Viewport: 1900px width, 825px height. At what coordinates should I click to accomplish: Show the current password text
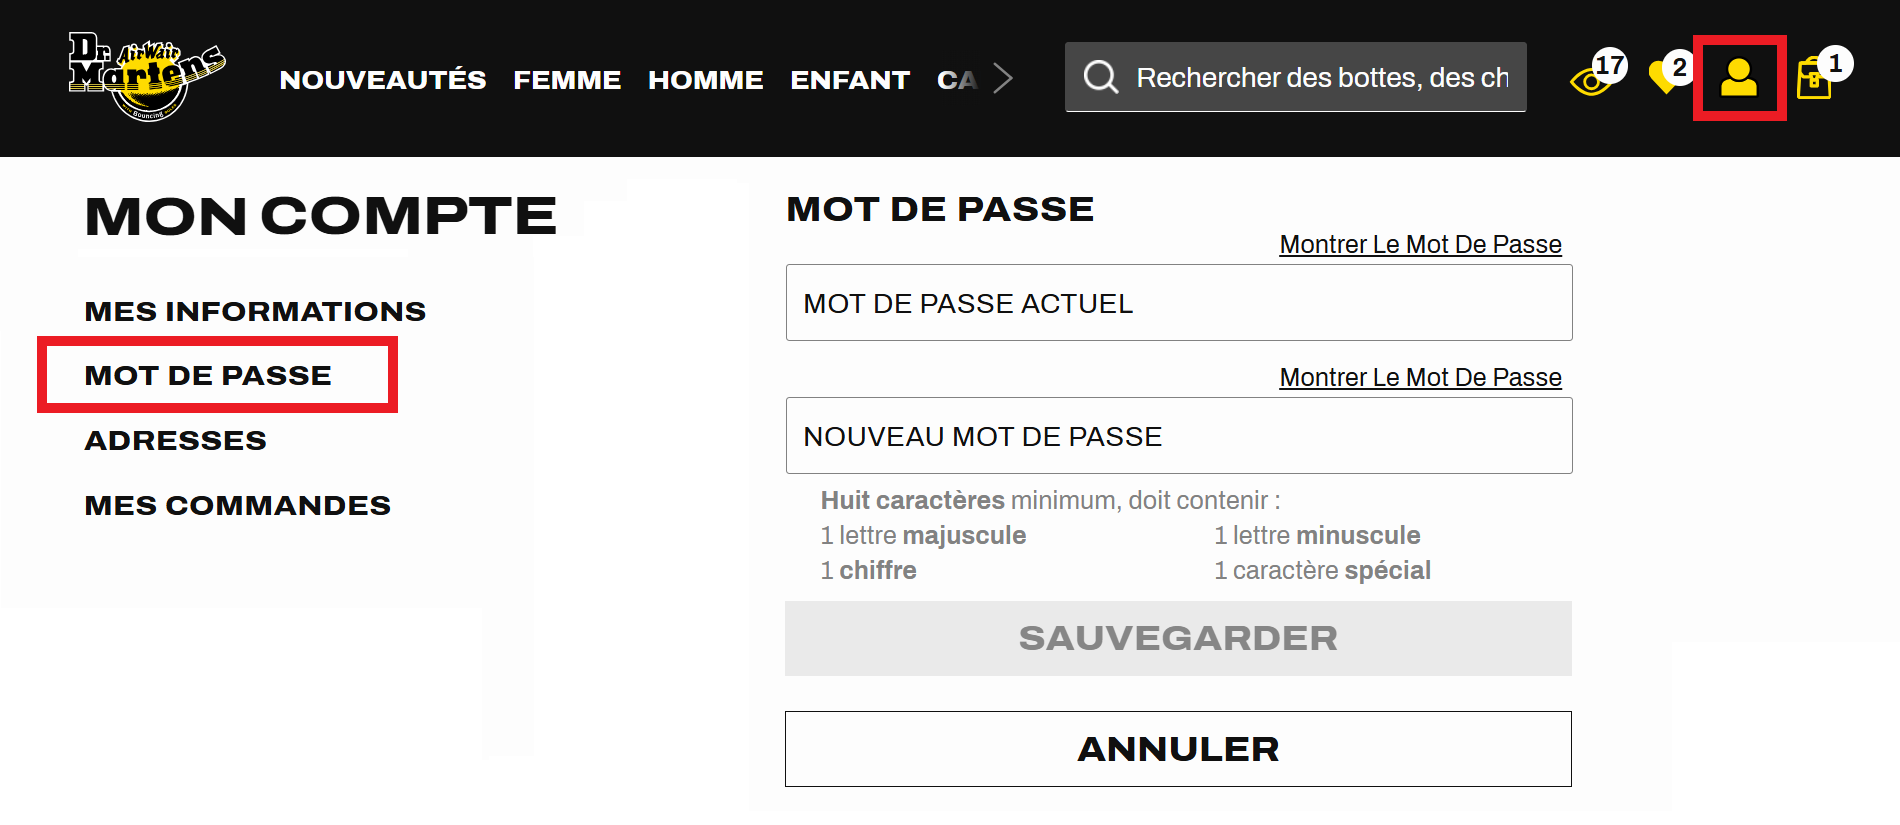1420,245
